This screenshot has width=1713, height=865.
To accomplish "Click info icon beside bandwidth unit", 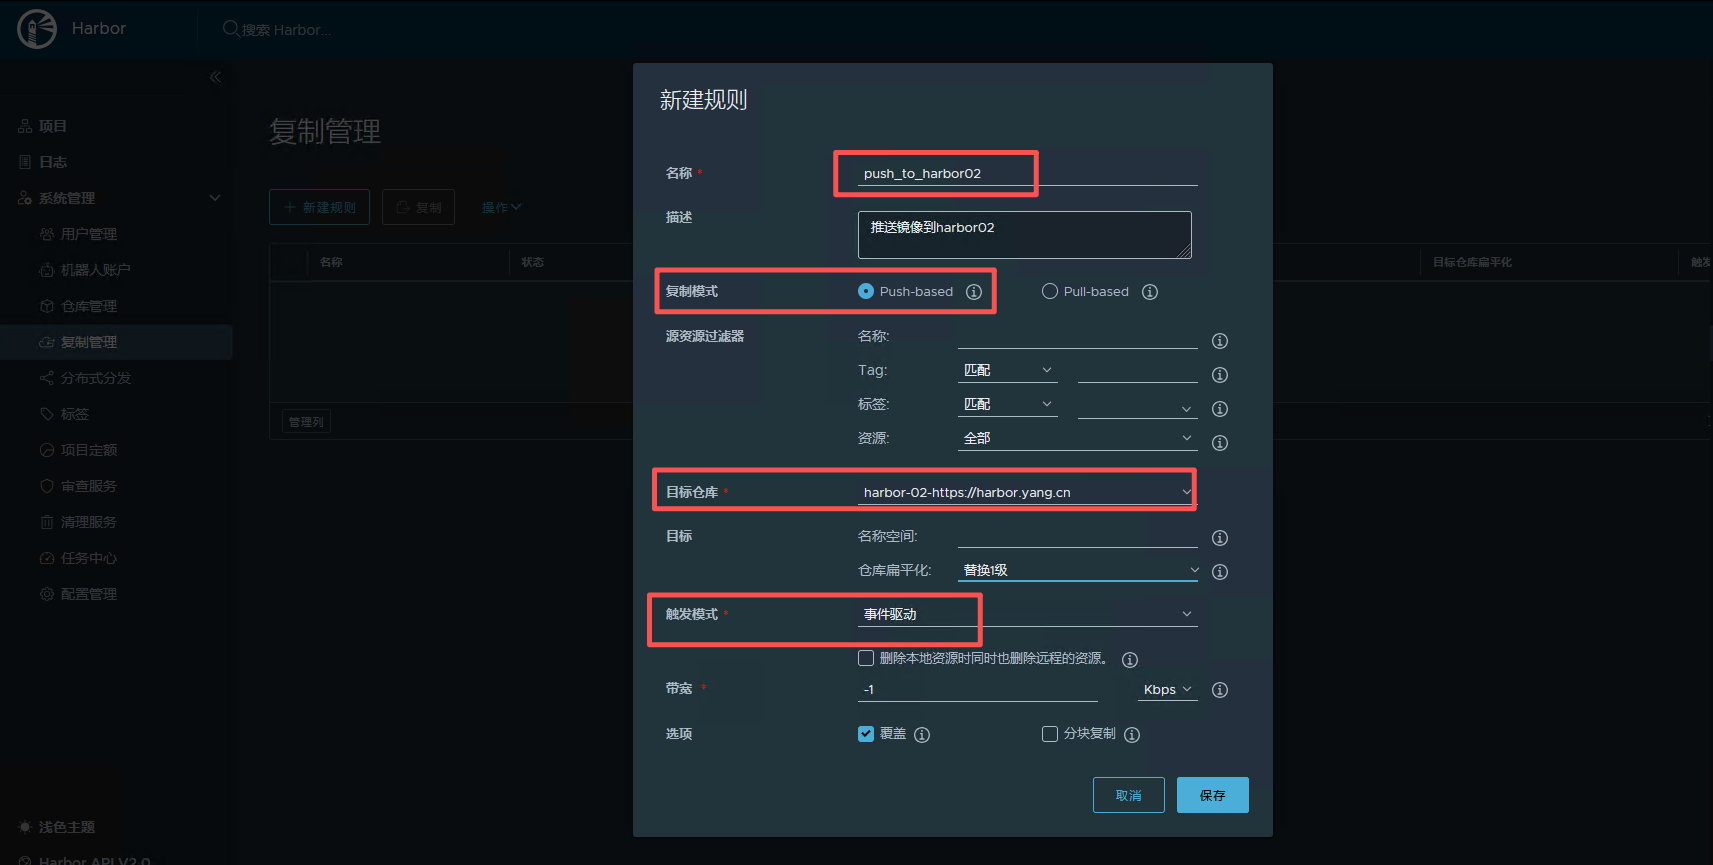I will [x=1220, y=690].
